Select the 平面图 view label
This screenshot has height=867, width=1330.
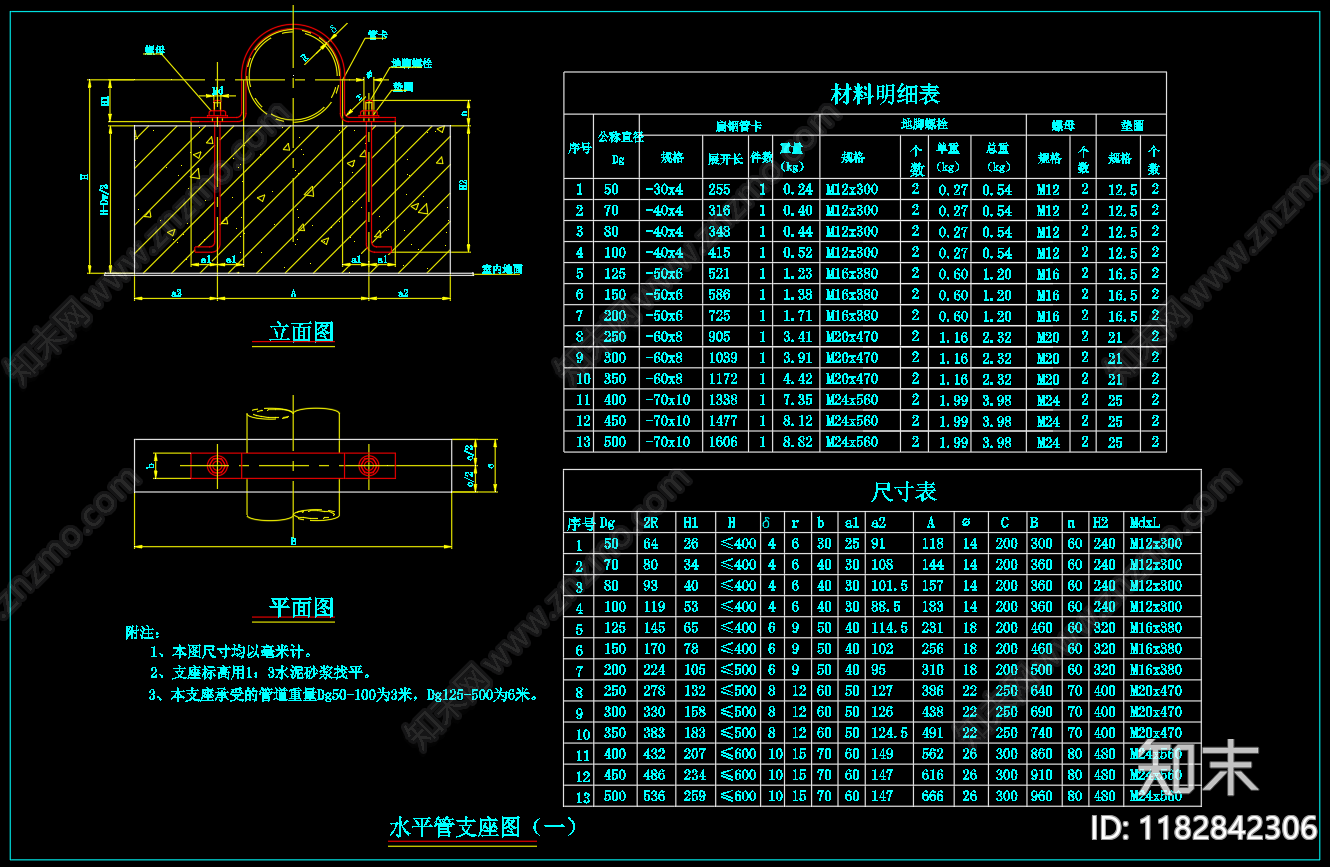tap(302, 607)
